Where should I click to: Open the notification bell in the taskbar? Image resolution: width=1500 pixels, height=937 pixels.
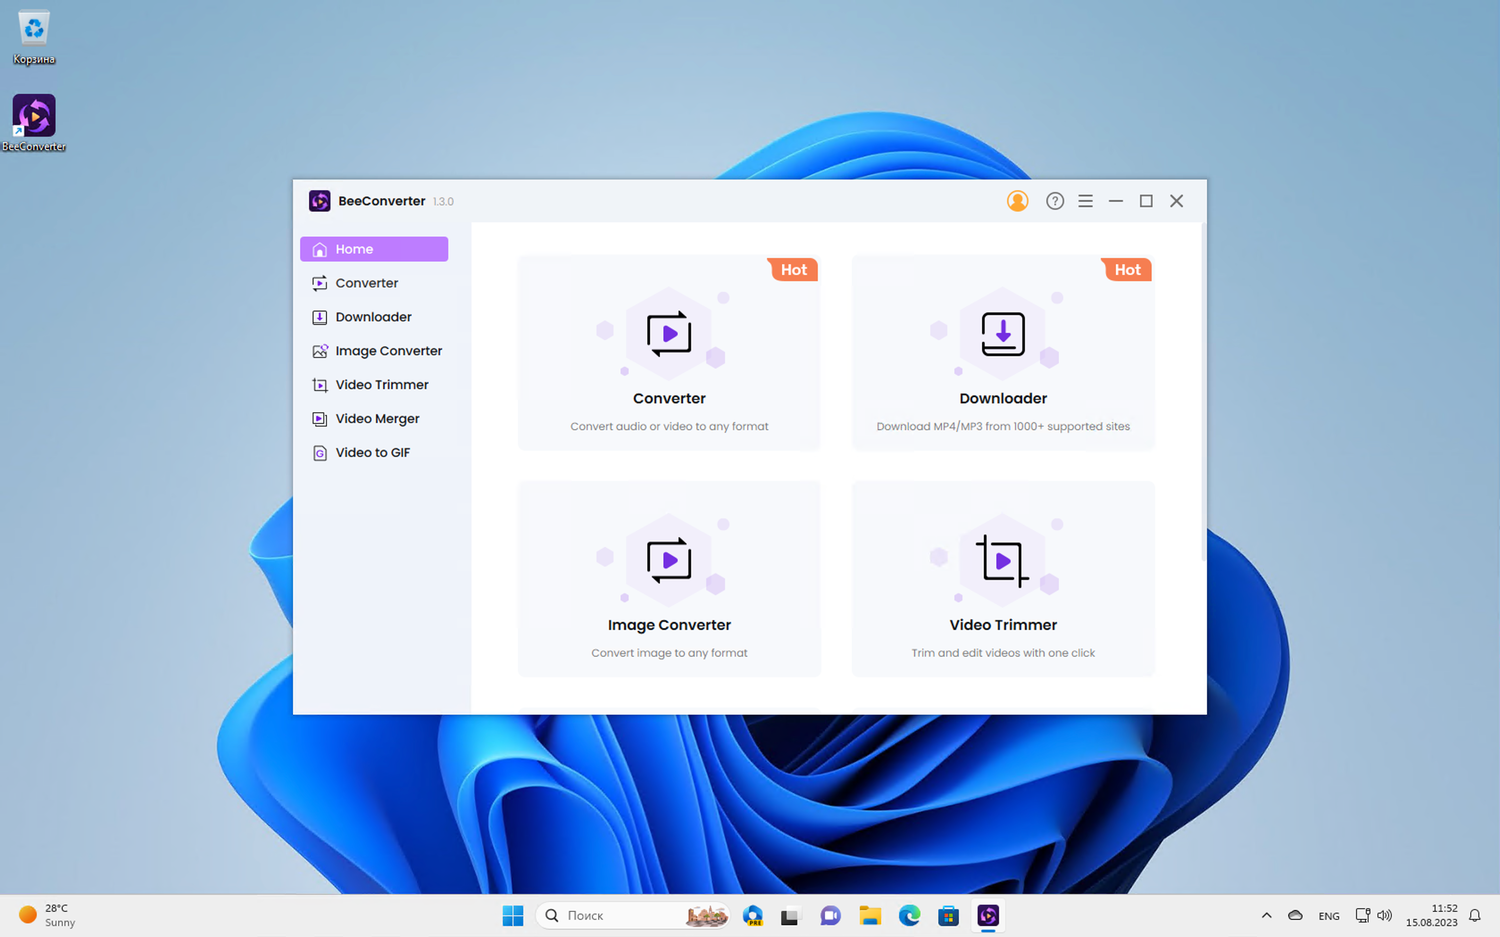click(1475, 915)
